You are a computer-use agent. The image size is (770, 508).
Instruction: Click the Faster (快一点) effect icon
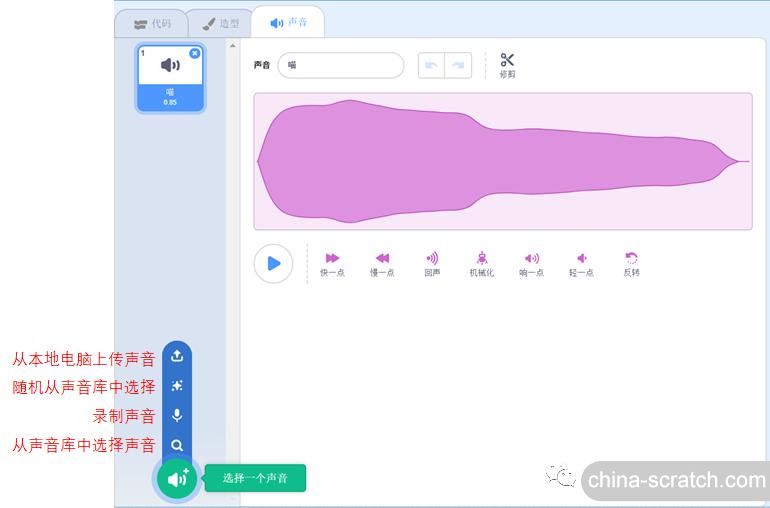point(332,259)
